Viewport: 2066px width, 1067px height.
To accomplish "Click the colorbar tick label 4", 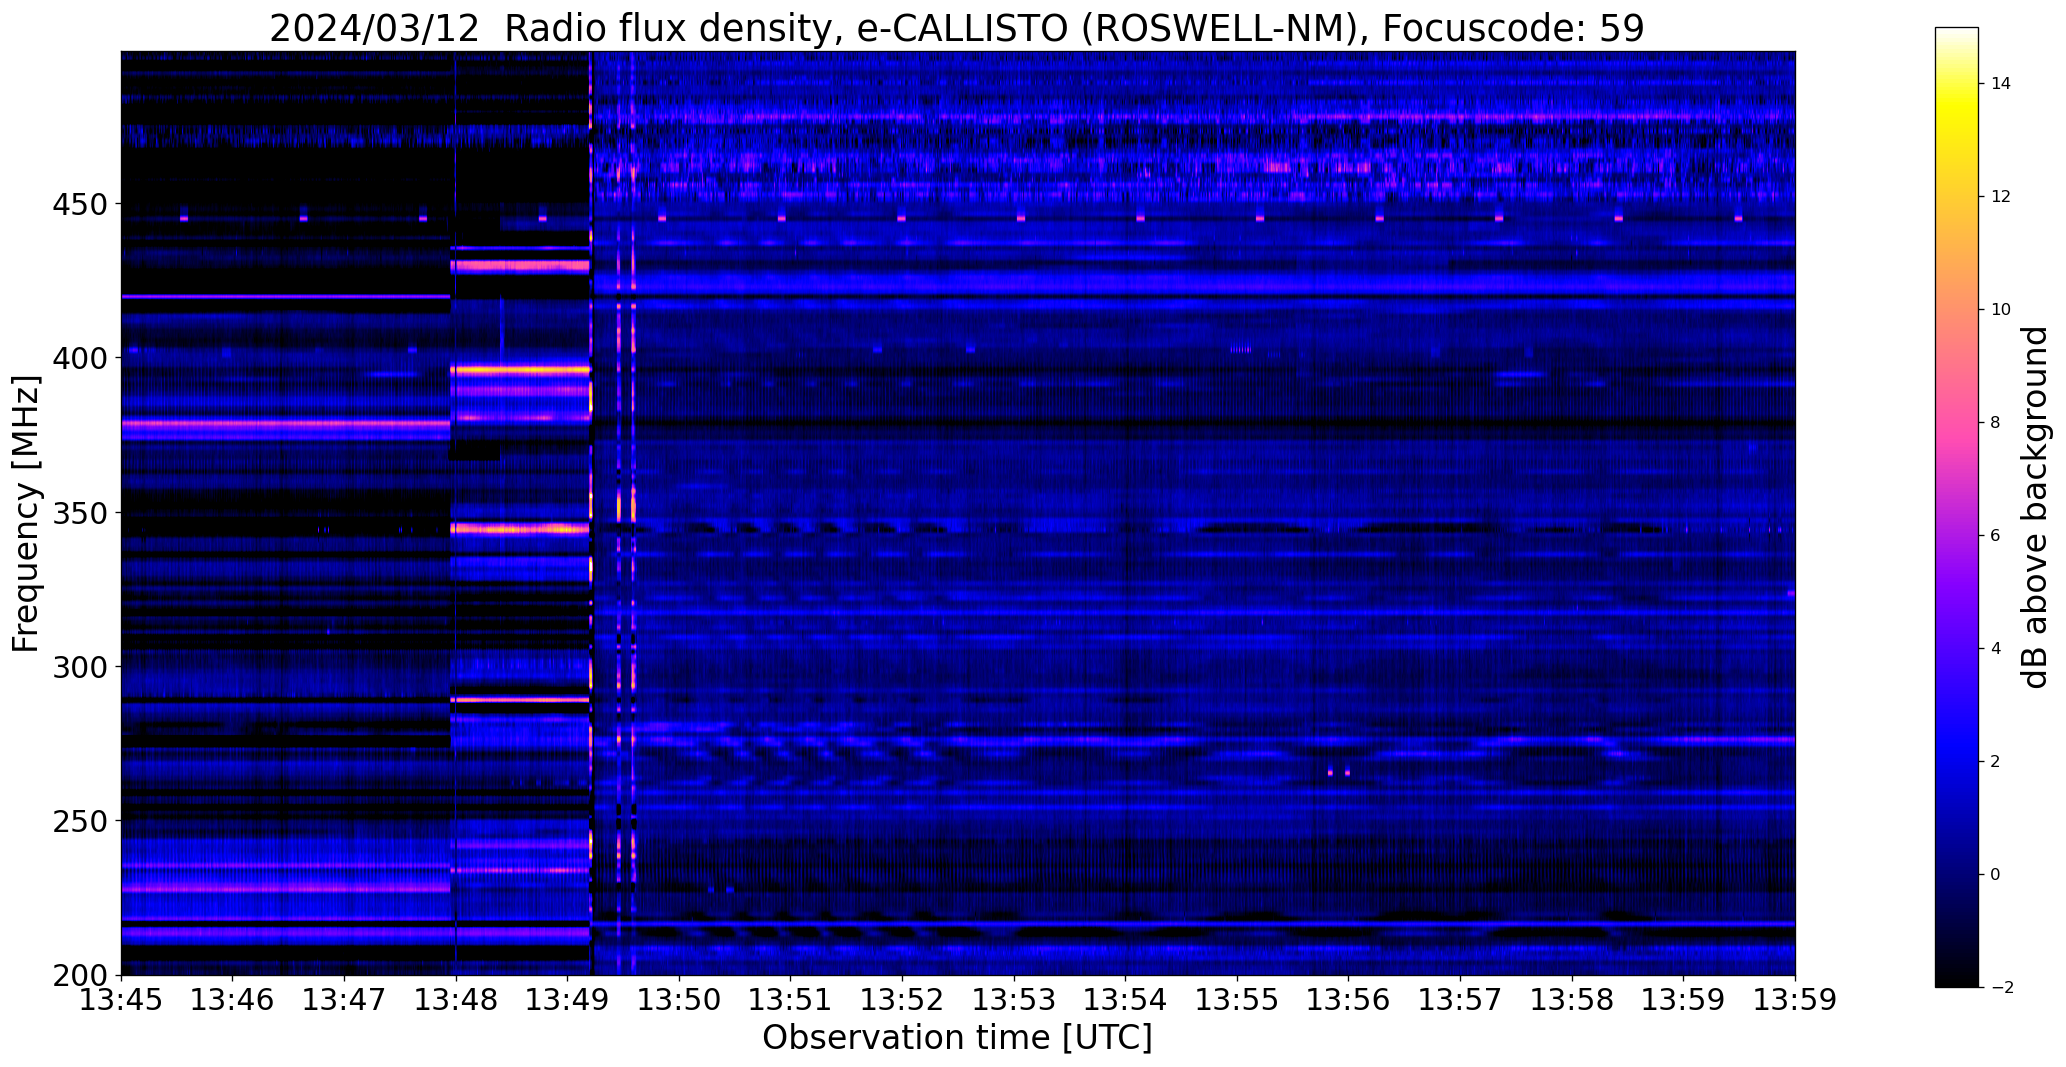I will click(1996, 648).
